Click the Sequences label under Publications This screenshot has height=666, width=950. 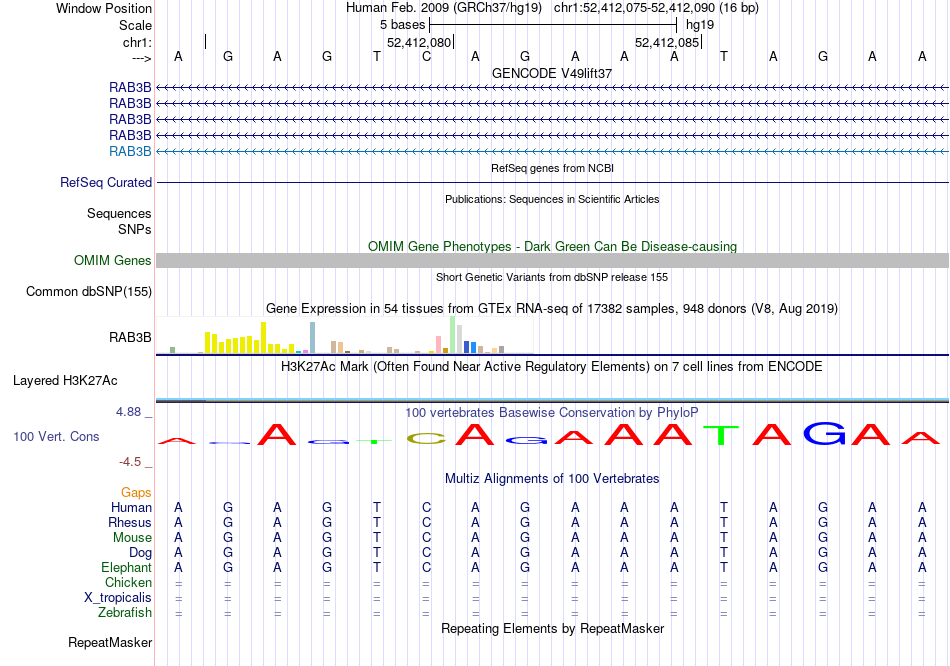click(119, 213)
